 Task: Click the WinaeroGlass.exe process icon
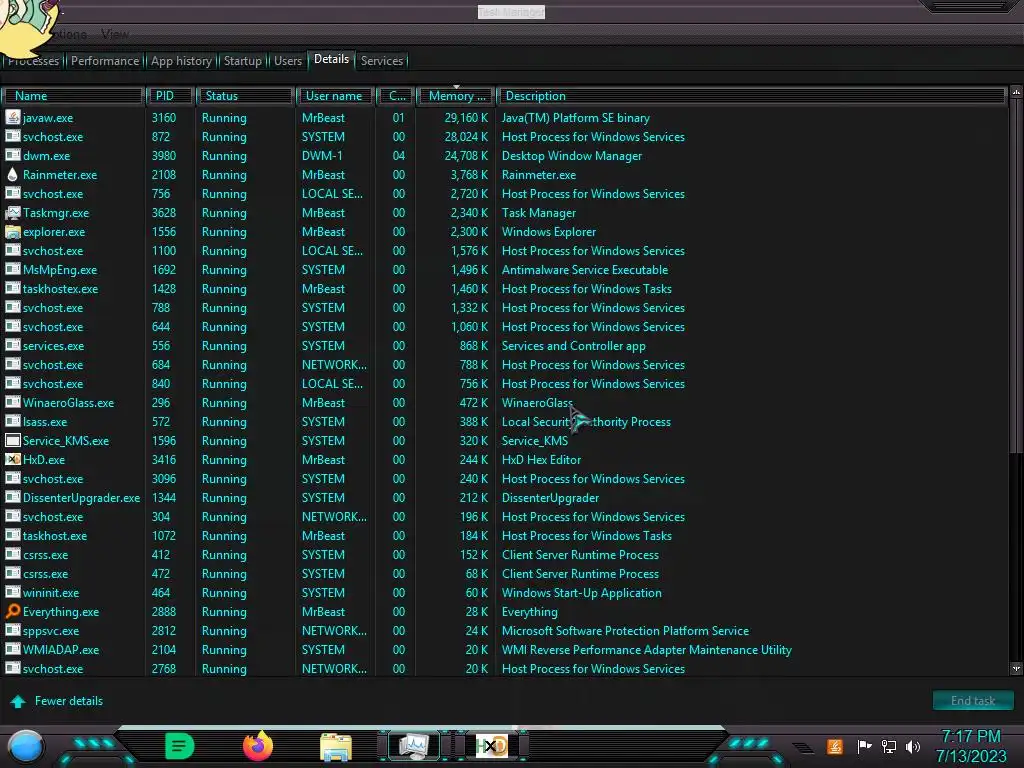12,402
